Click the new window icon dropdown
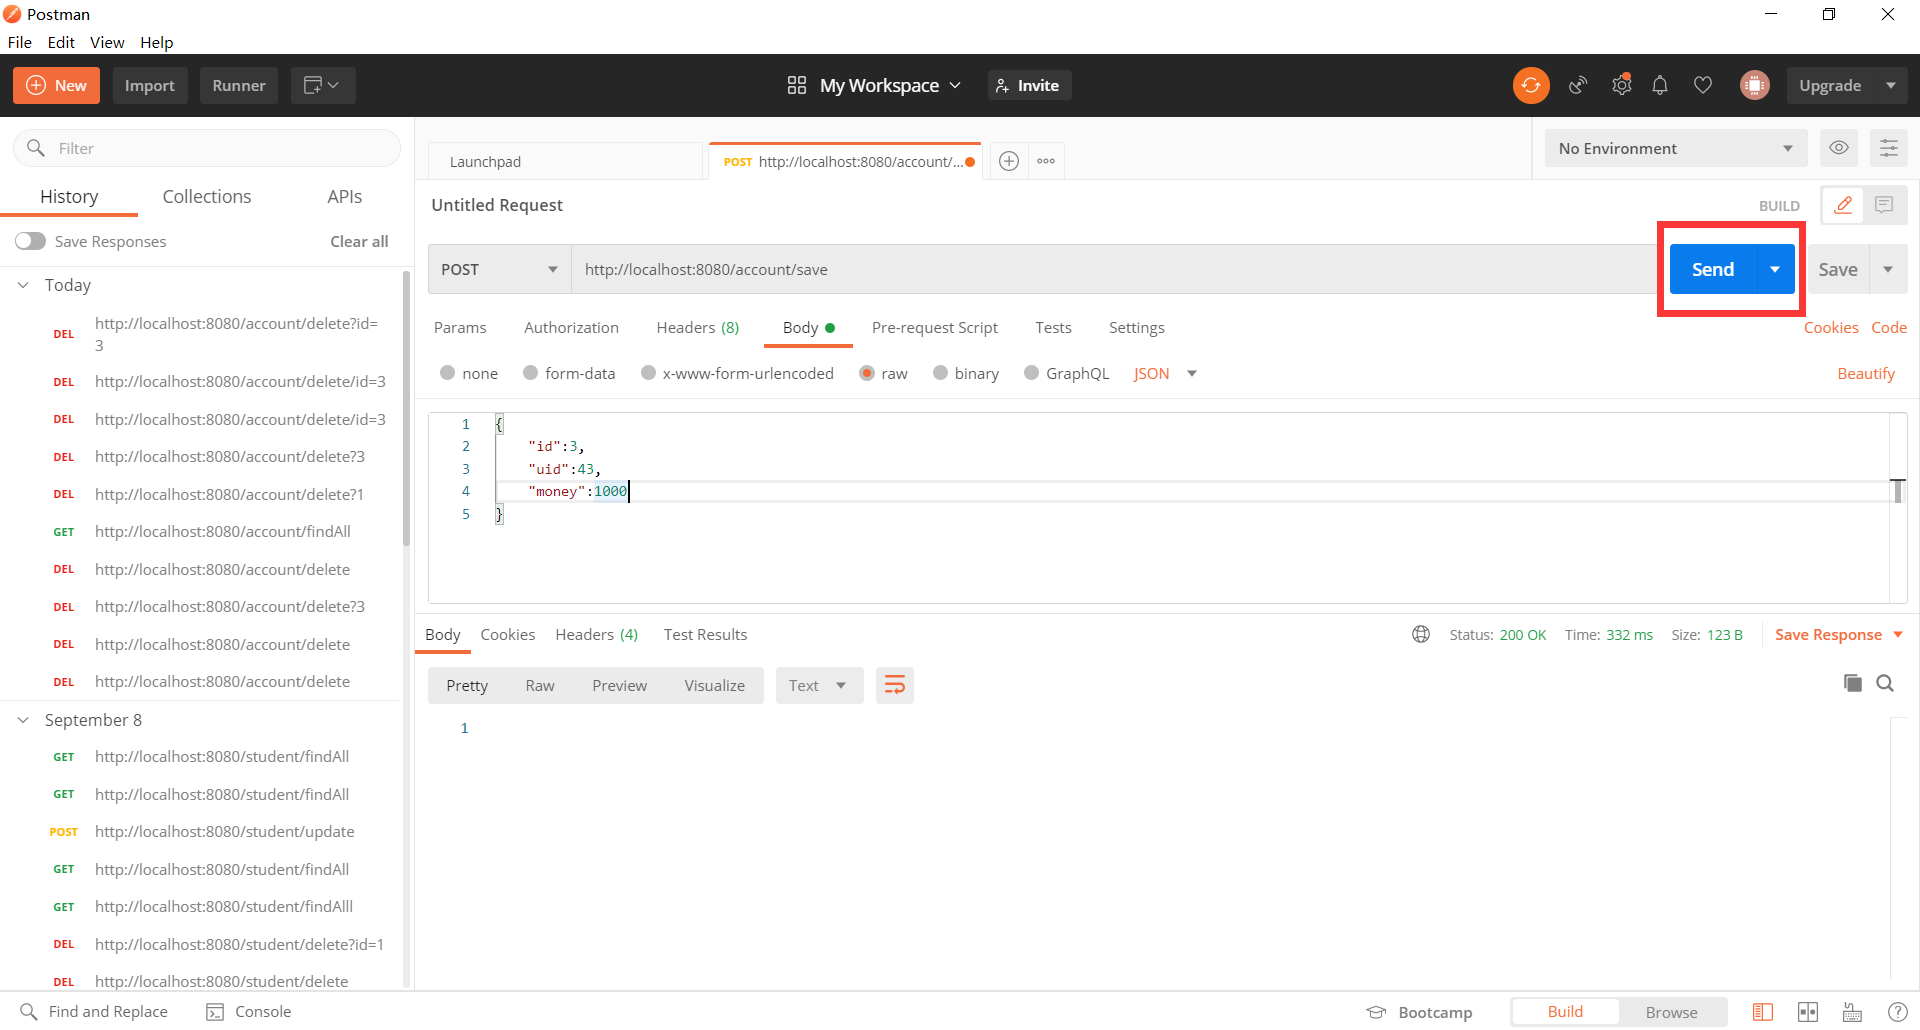The height and width of the screenshot is (1030, 1920). point(322,86)
